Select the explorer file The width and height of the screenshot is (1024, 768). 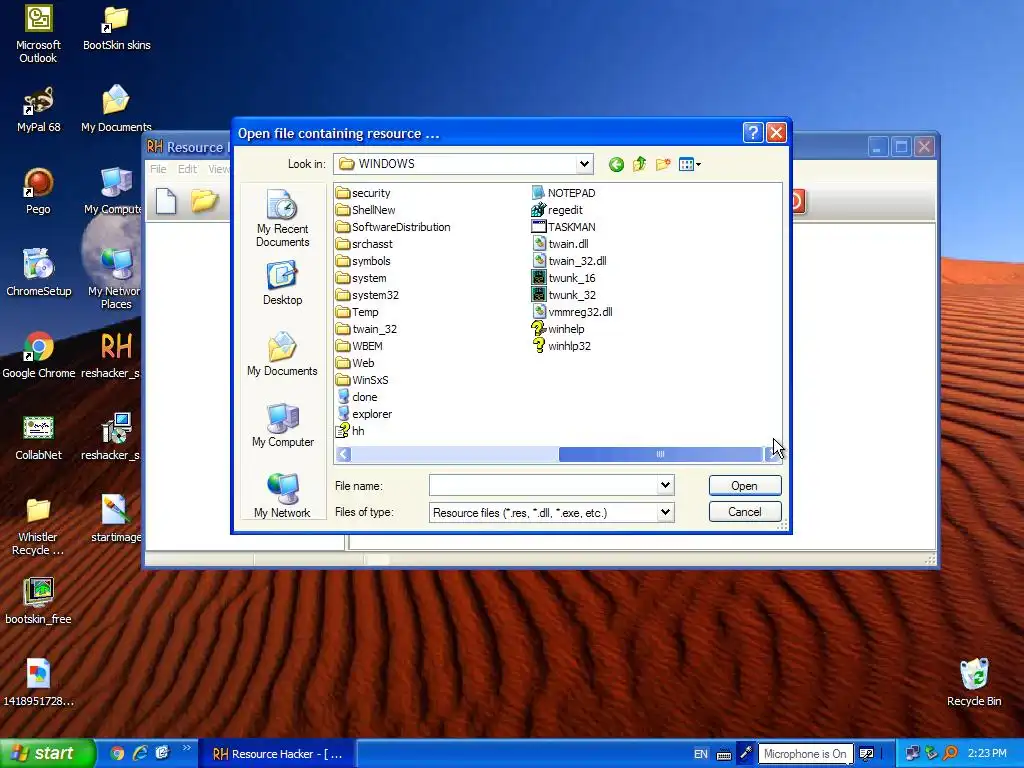[364, 414]
